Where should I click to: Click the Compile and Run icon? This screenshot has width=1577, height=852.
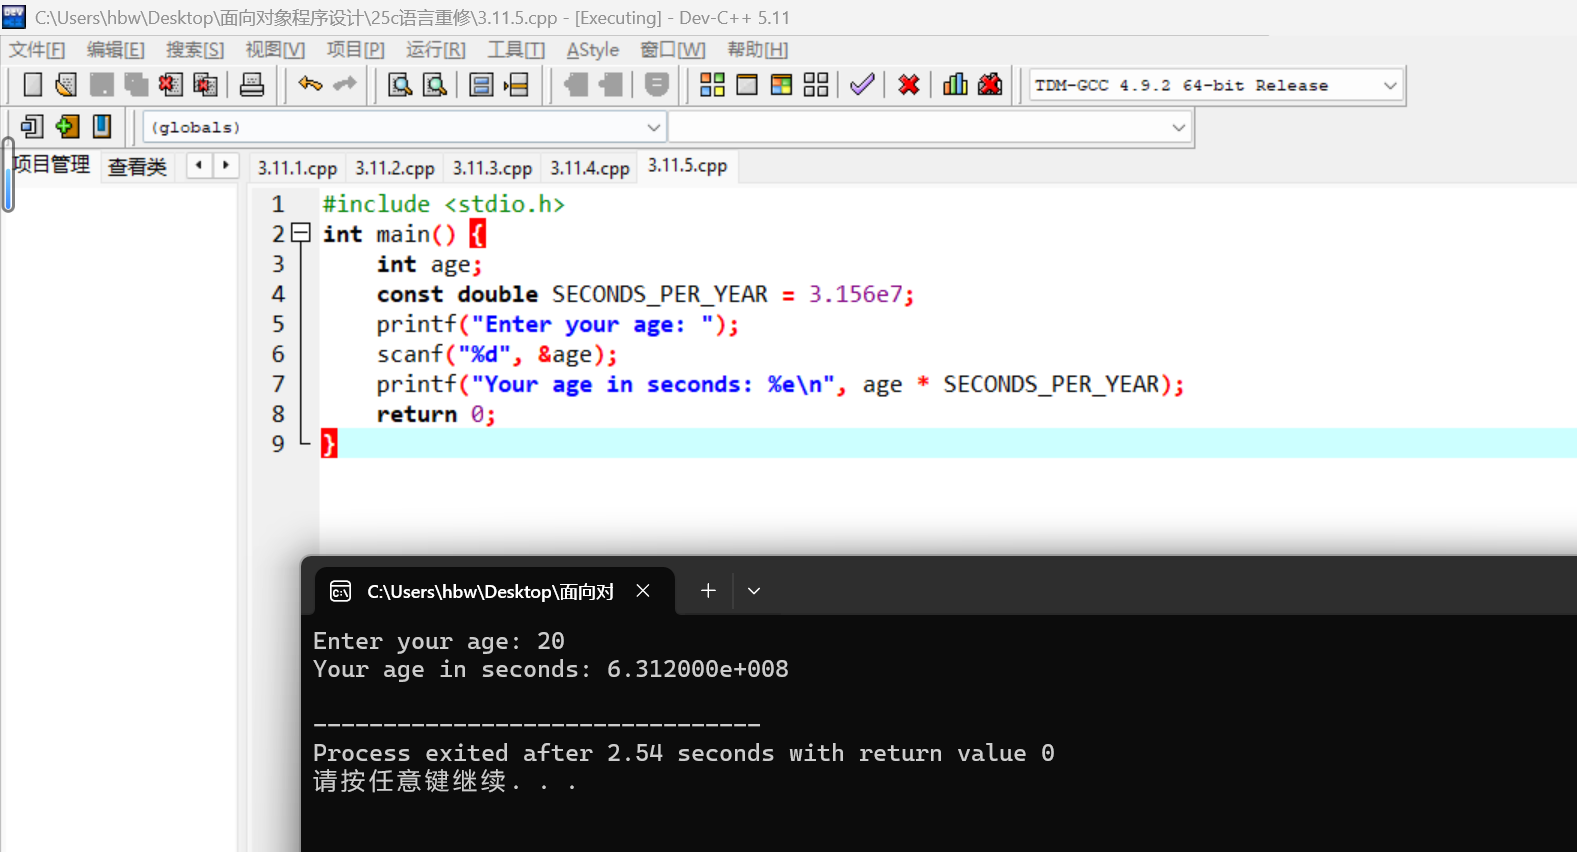tap(781, 85)
